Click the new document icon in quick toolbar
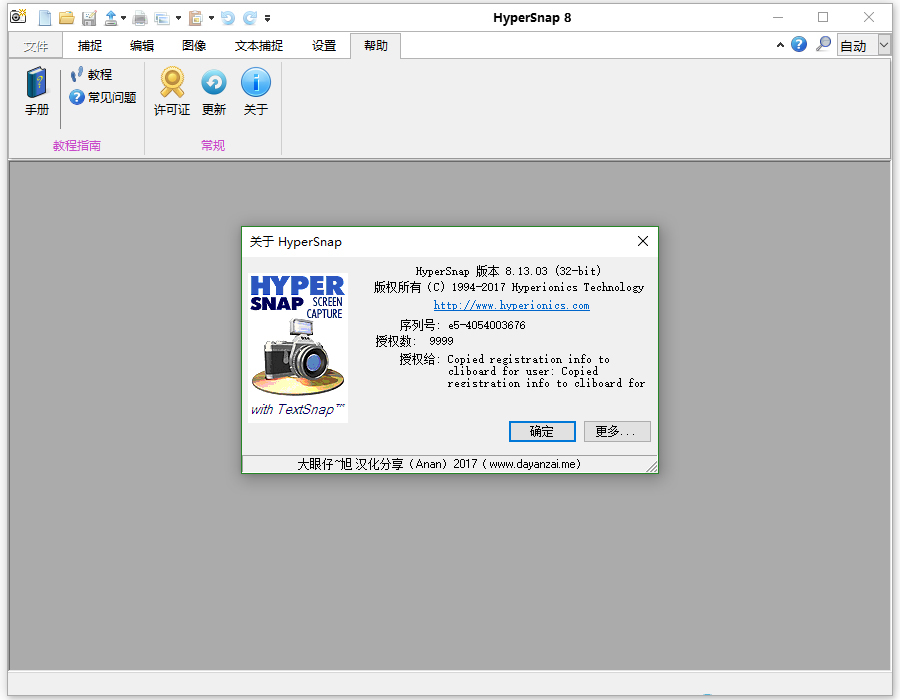 [45, 18]
